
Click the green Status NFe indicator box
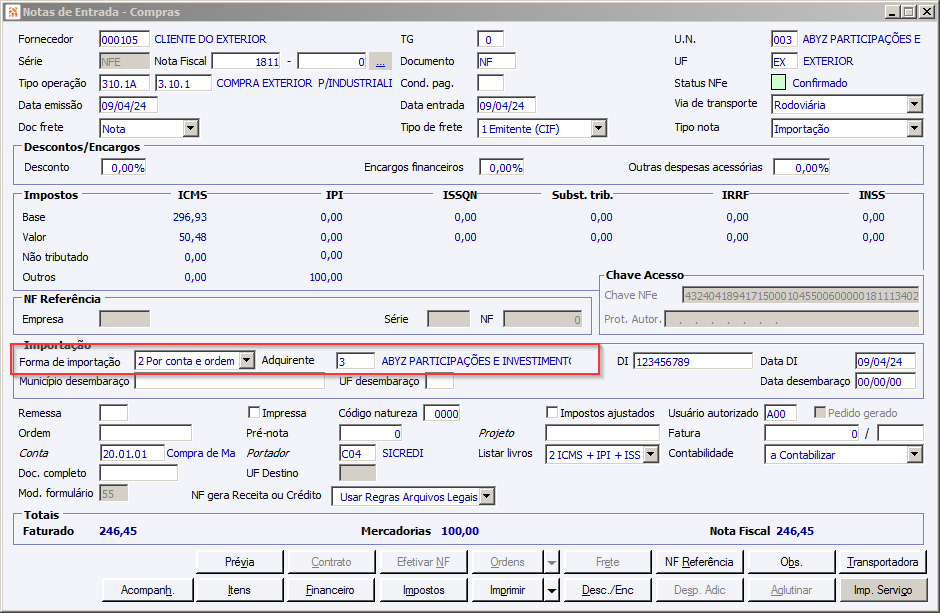[779, 83]
